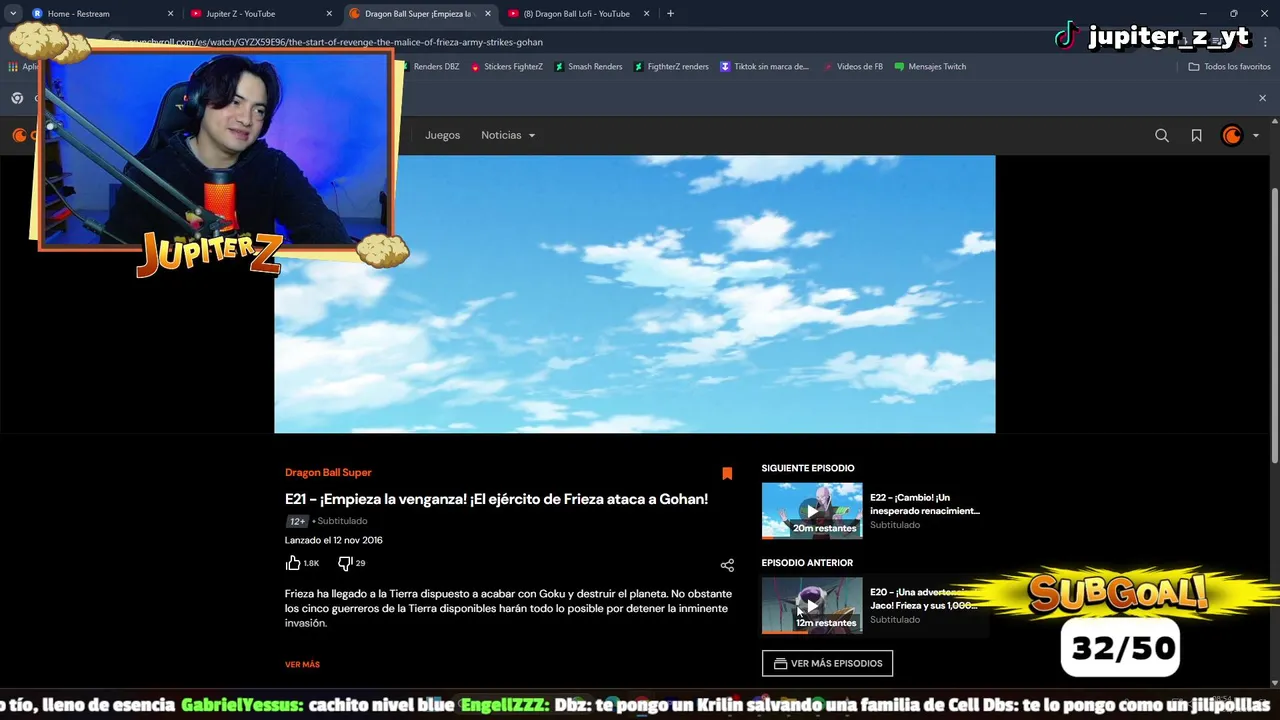Open Tiktok sin marca de... bookmark

pos(764,67)
